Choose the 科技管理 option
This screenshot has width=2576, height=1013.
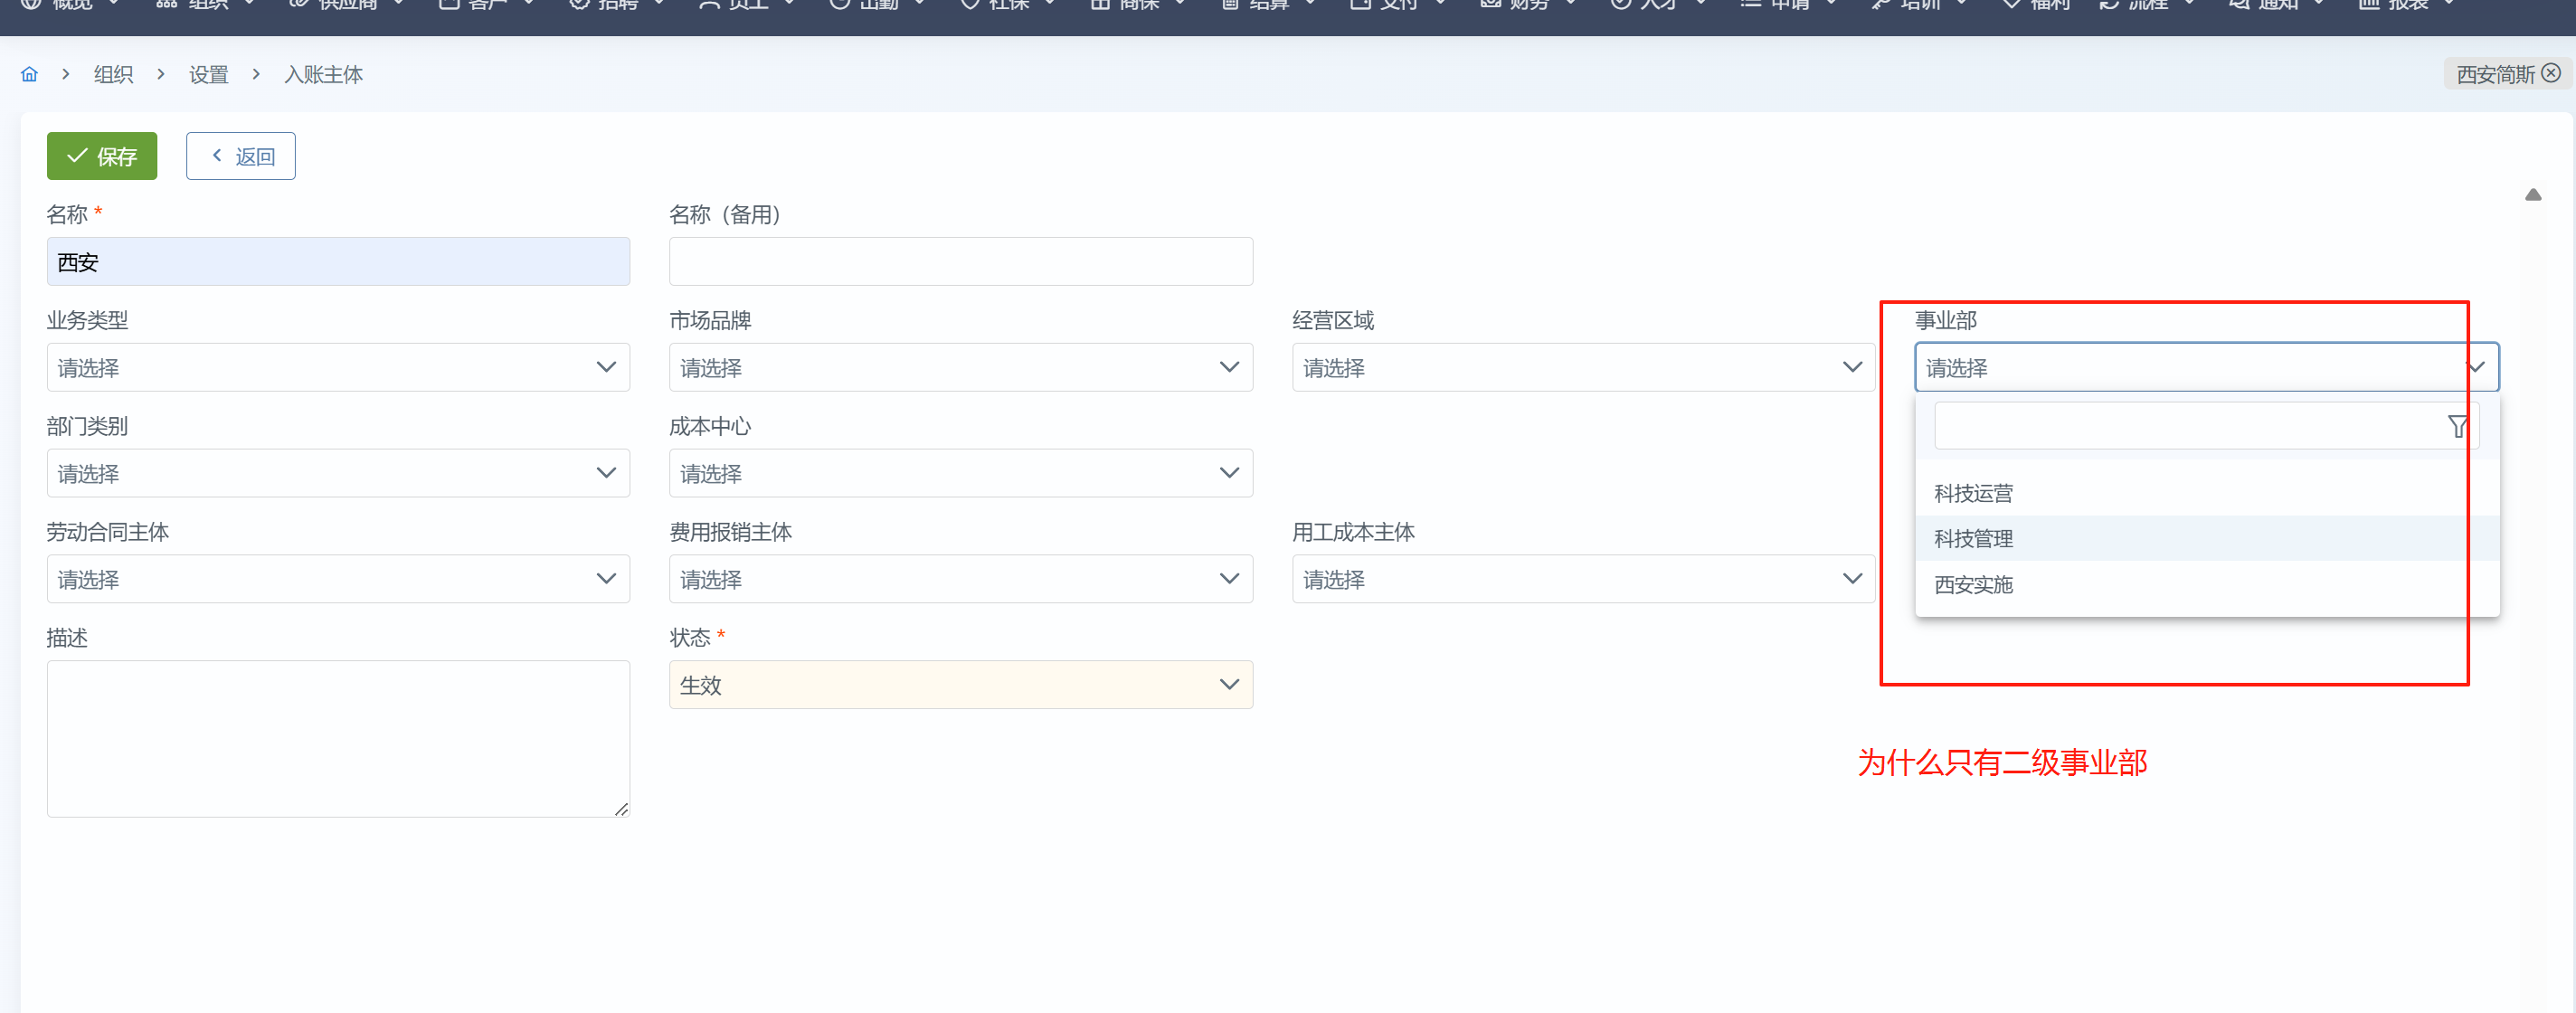[x=1973, y=539]
